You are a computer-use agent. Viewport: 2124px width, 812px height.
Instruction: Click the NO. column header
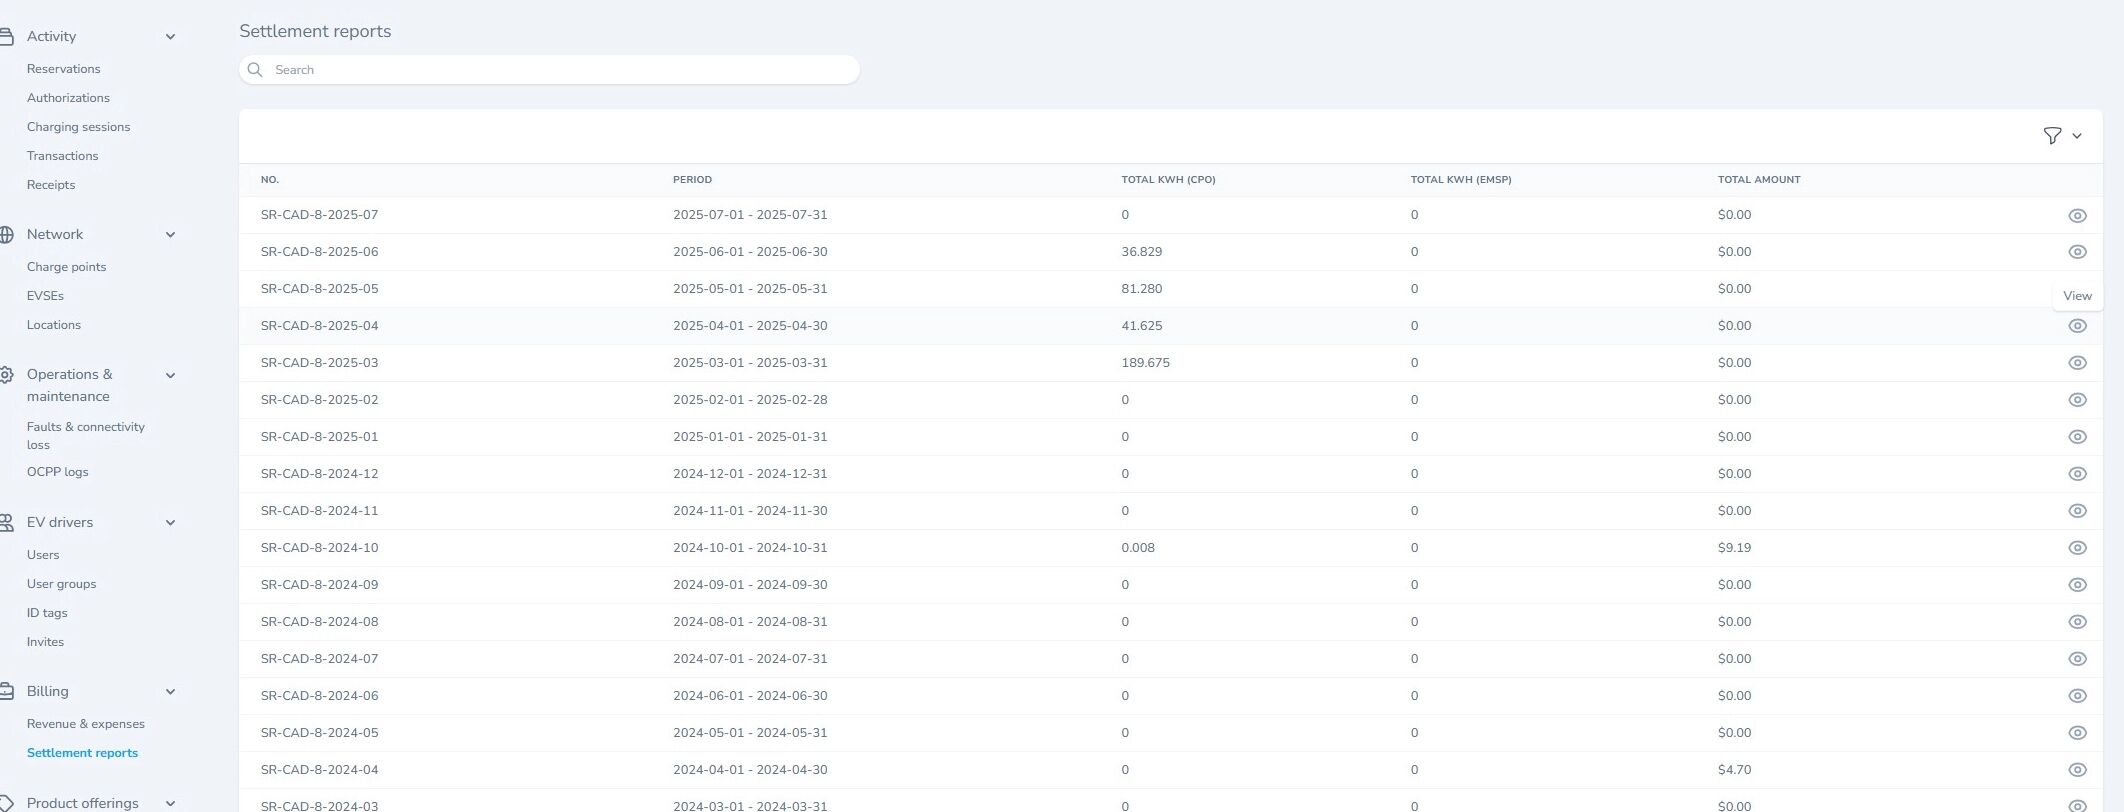tap(270, 180)
